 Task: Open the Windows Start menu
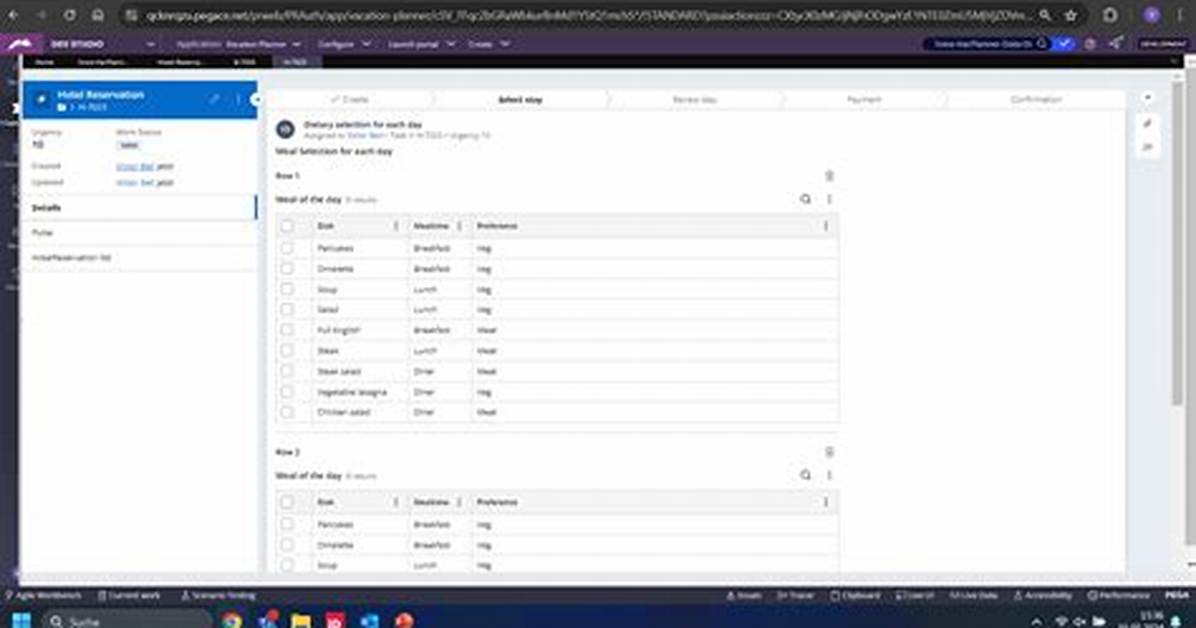point(21,620)
